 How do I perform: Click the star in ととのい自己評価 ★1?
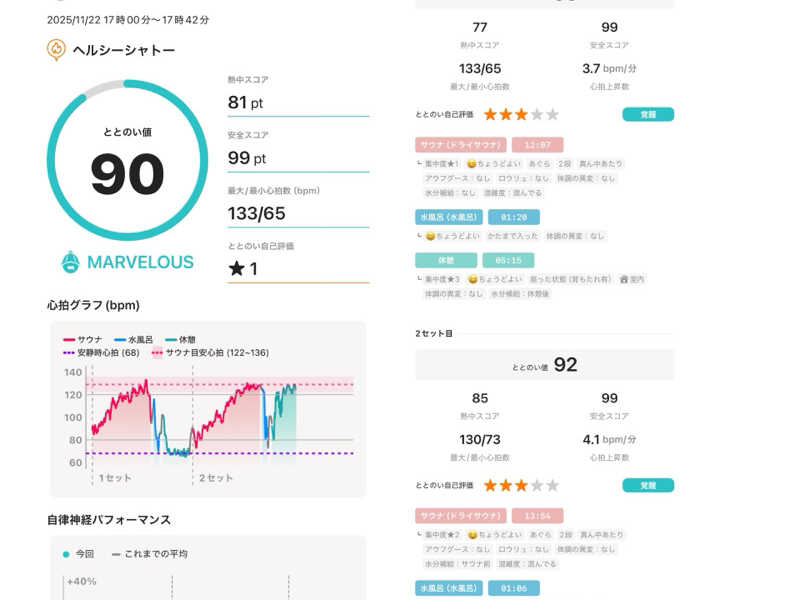236,268
